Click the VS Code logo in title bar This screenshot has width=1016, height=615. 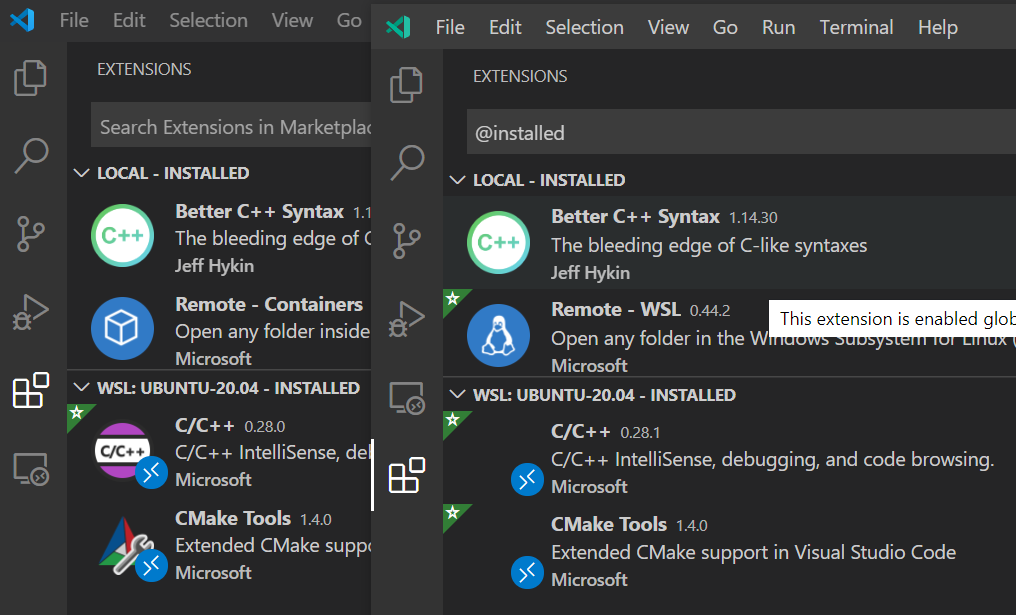398,27
